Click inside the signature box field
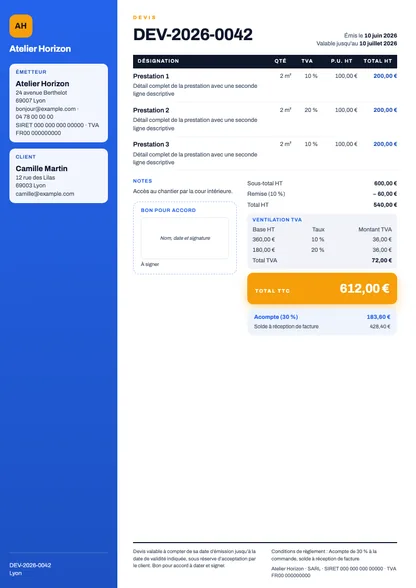 tap(185, 238)
